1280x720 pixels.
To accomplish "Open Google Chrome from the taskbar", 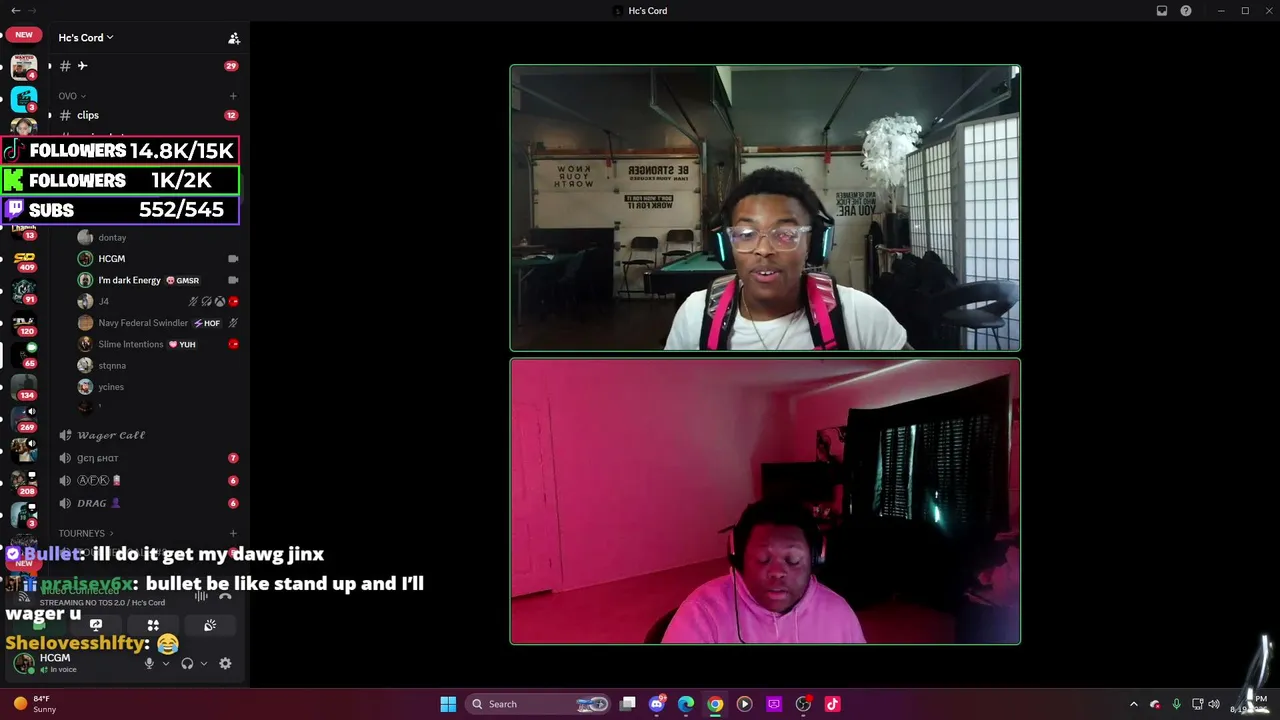I will [x=715, y=704].
